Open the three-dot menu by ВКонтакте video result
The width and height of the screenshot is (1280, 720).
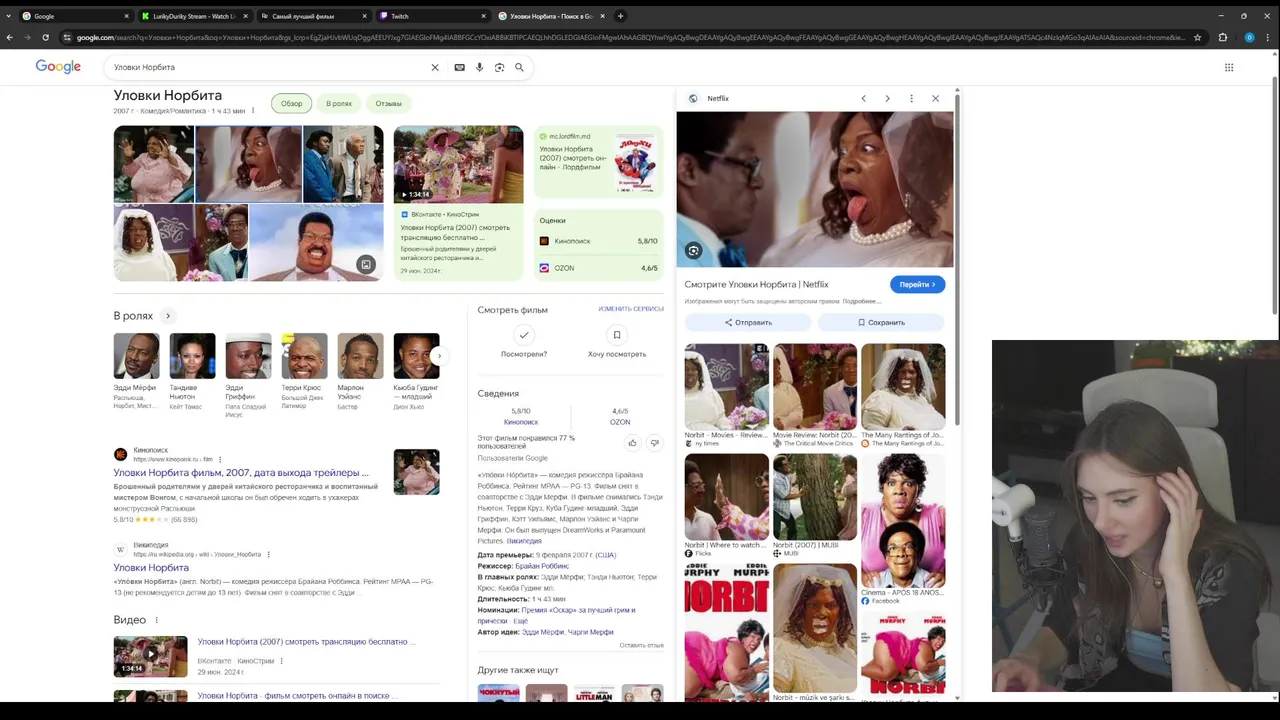[281, 661]
